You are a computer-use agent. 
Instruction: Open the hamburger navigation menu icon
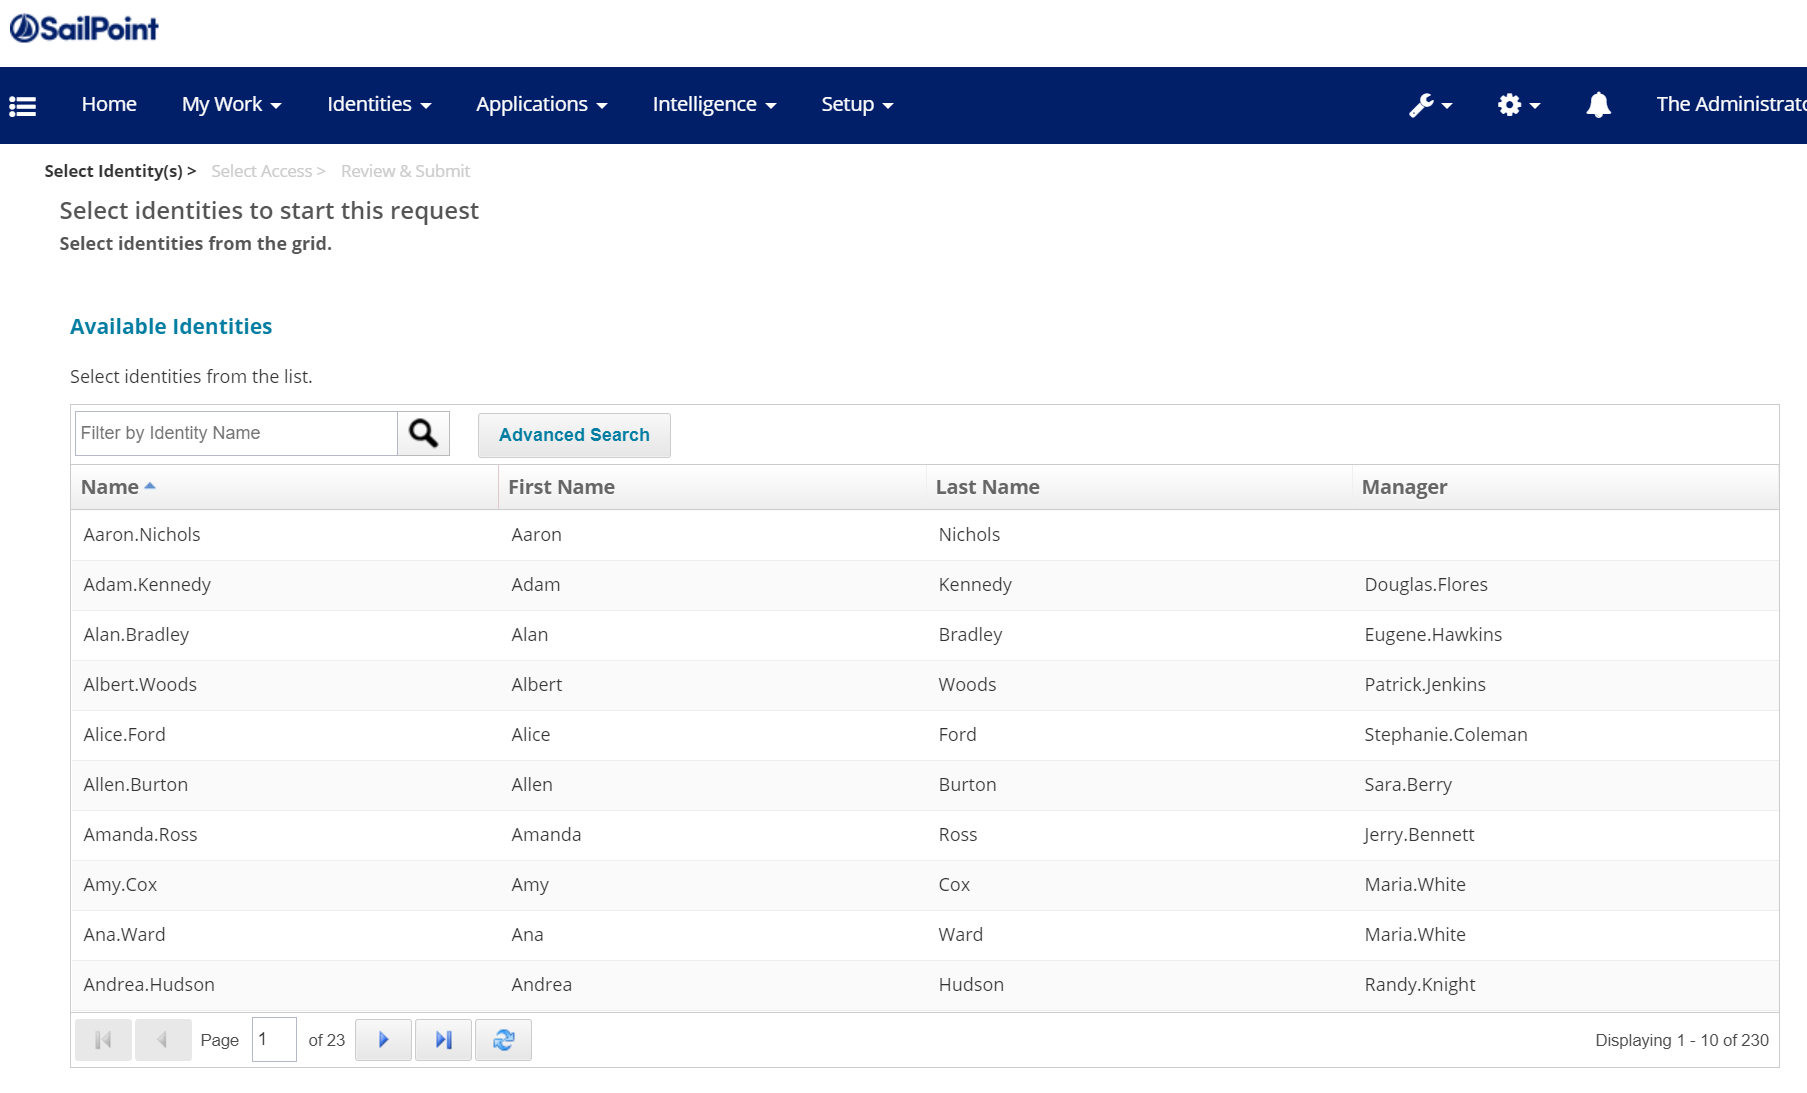23,105
